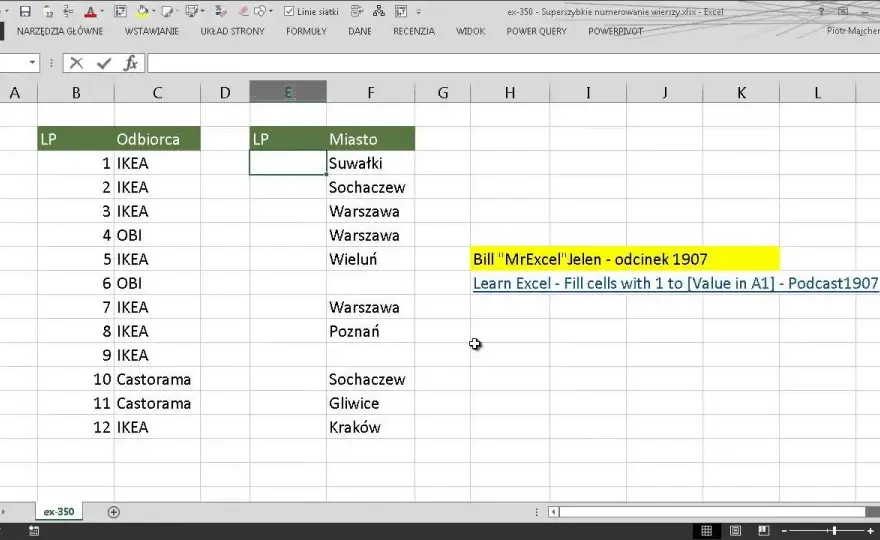Open the POWER QUERY tab
The width and height of the screenshot is (880, 540).
click(537, 31)
